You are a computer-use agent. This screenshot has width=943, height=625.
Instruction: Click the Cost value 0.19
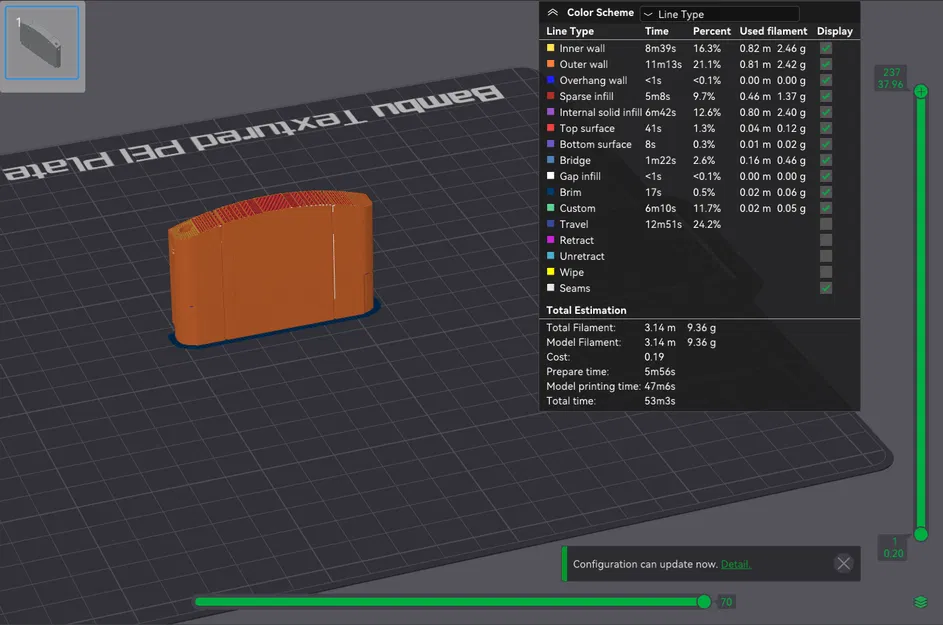[x=654, y=357]
